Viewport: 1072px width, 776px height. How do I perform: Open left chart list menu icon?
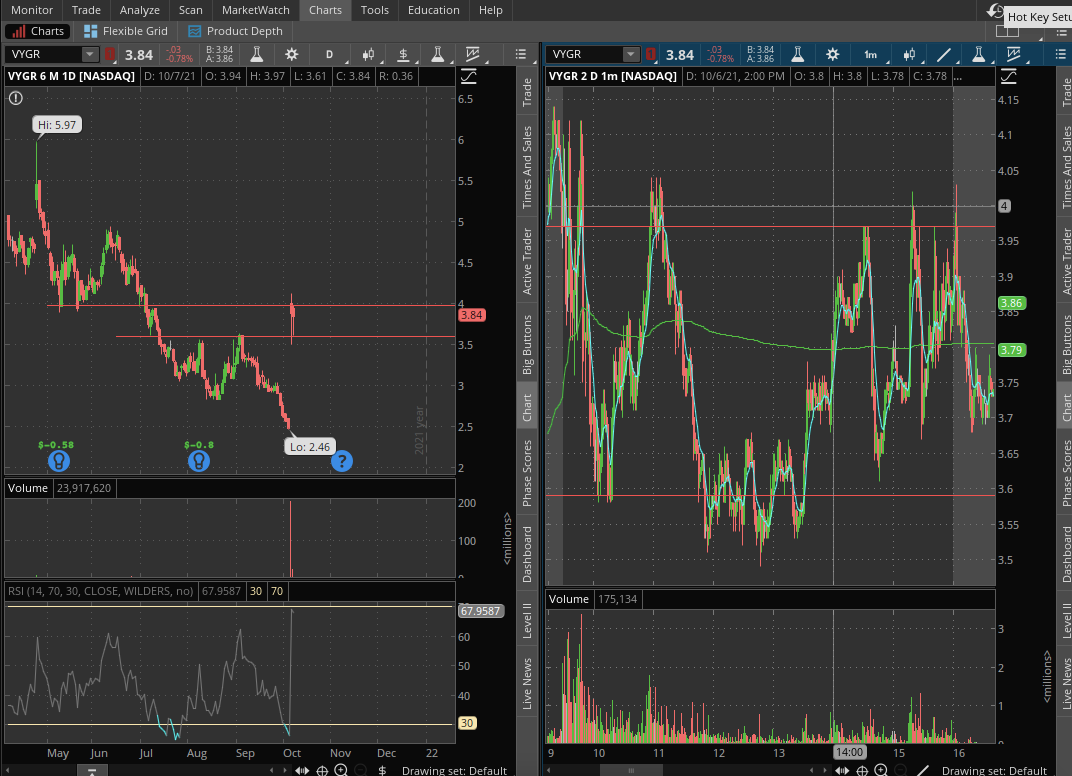coord(521,54)
